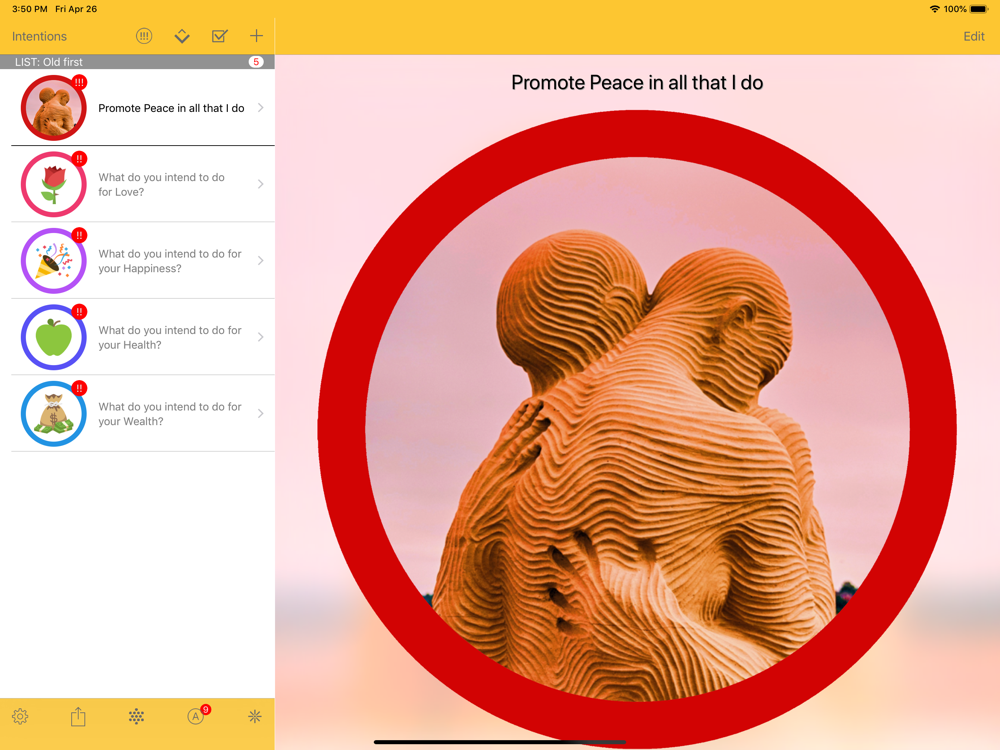This screenshot has height=750, width=1000.
Task: Select "What do you intend to do for Love?"
Action: pos(161,184)
